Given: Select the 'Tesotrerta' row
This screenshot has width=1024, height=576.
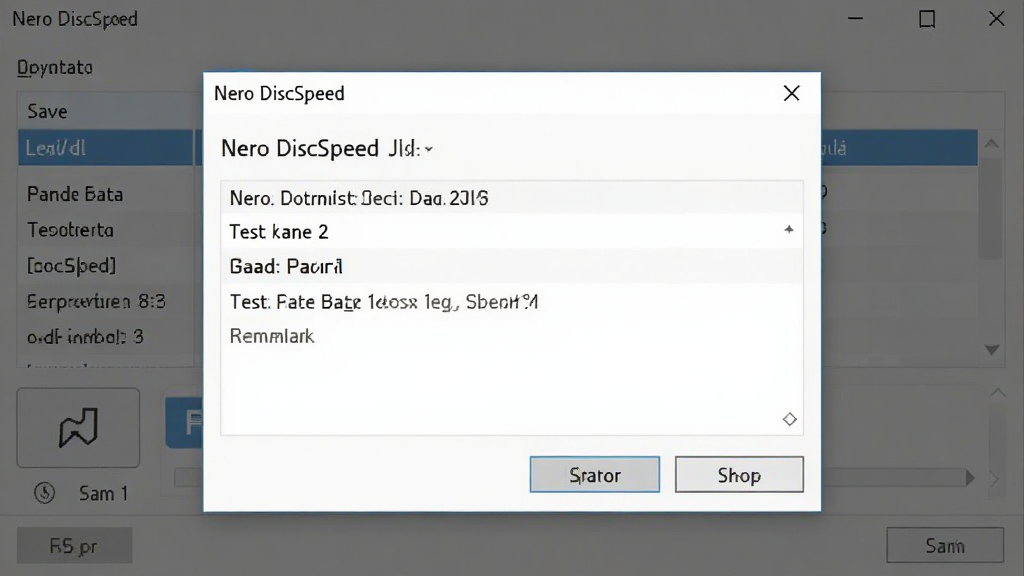Looking at the screenshot, I should 106,230.
